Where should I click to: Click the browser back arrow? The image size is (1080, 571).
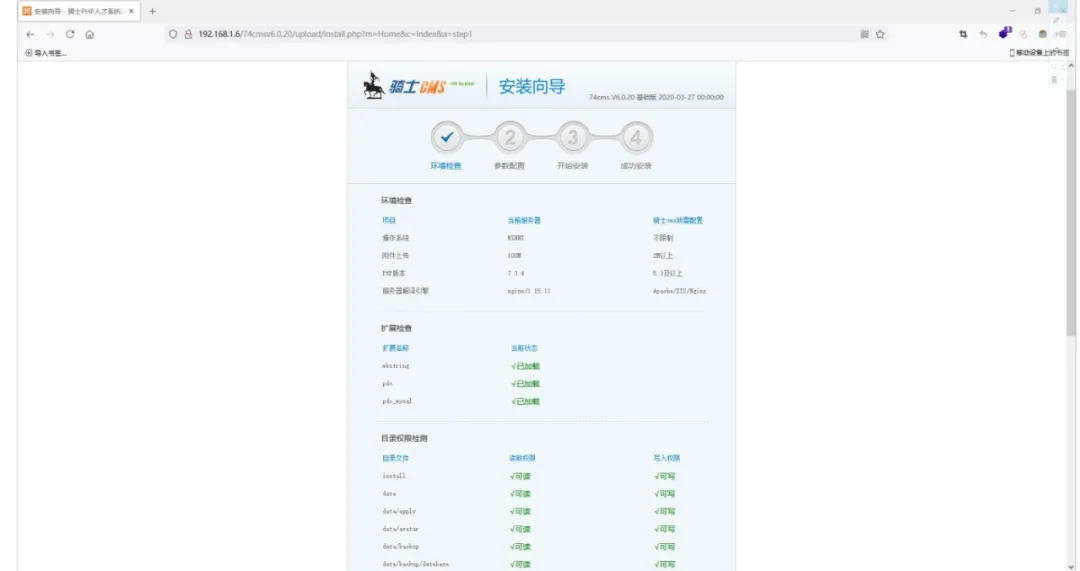(x=30, y=34)
